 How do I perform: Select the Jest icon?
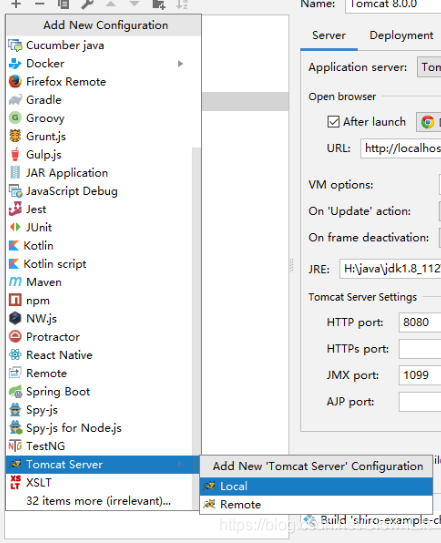click(x=15, y=209)
